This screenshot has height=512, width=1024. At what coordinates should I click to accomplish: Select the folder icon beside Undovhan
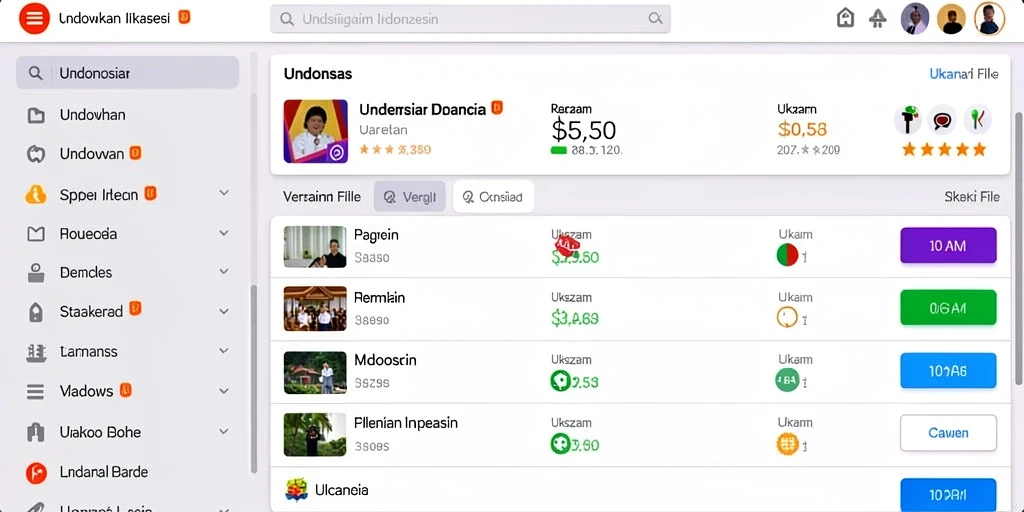pos(36,116)
